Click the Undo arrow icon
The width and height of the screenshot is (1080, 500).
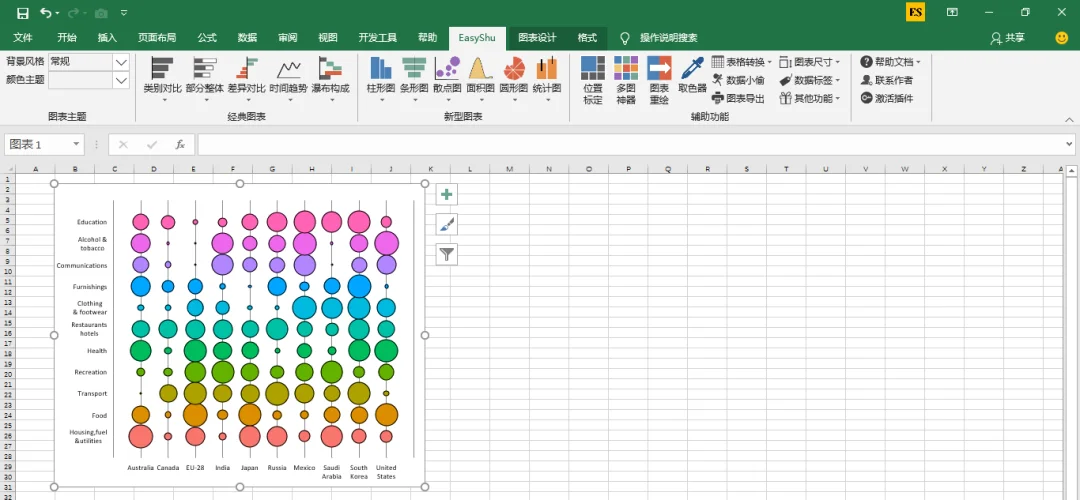click(x=46, y=13)
